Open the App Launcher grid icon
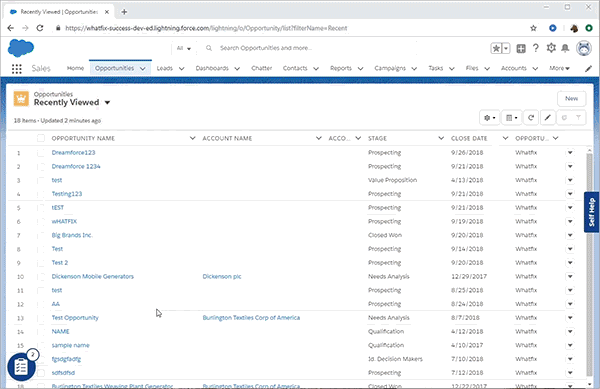The image size is (600, 389). click(x=16, y=69)
